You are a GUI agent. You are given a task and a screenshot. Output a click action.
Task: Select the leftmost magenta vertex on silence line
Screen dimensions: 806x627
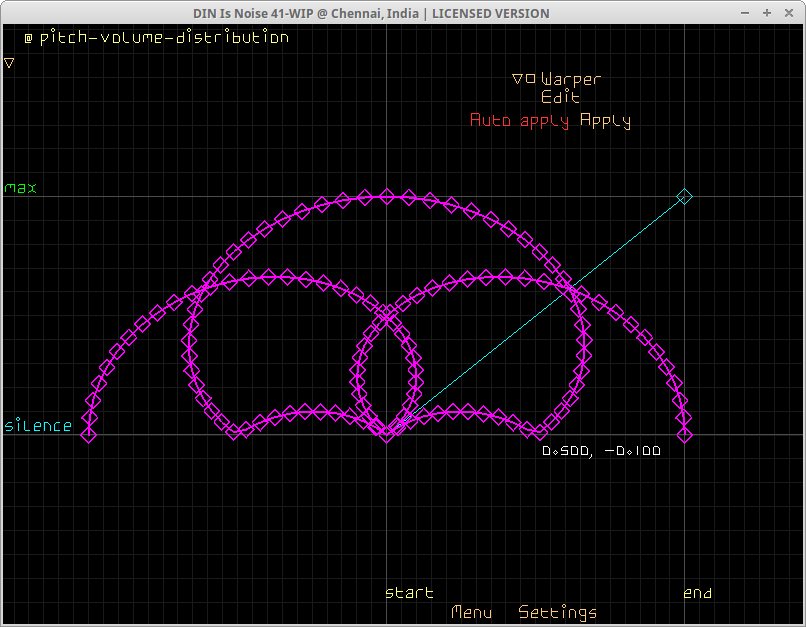pyautogui.click(x=88, y=434)
